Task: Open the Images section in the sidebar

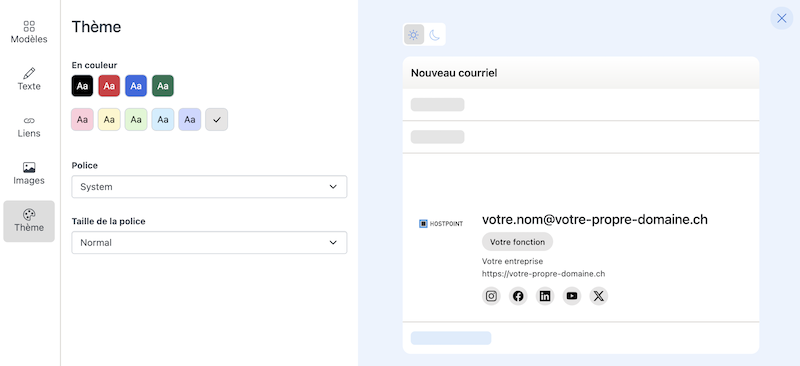Action: coord(29,174)
